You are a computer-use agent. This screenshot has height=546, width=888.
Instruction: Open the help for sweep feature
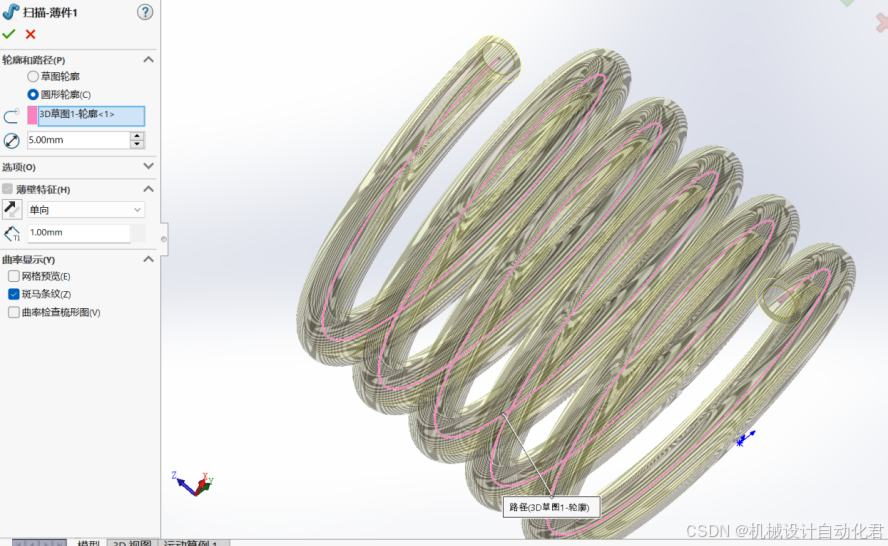click(145, 12)
